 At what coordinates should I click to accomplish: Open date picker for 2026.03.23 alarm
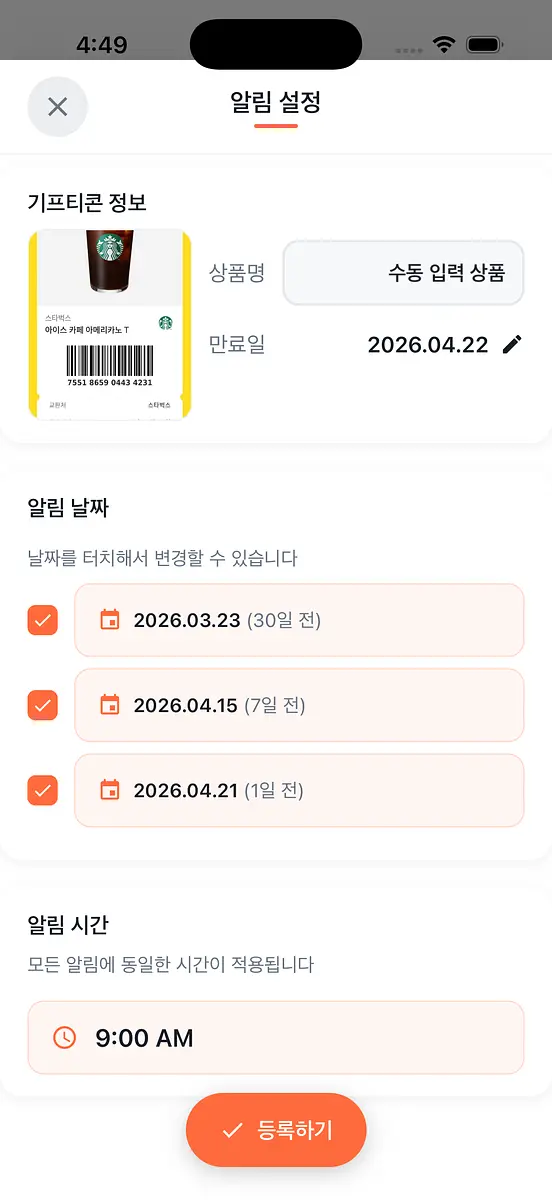pos(299,620)
